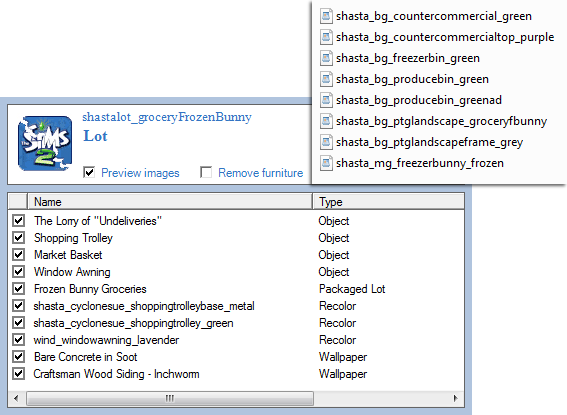Select shasta_bg_ptglandscapeframe_grey file icon
This screenshot has width=567, height=415.
tap(326, 142)
